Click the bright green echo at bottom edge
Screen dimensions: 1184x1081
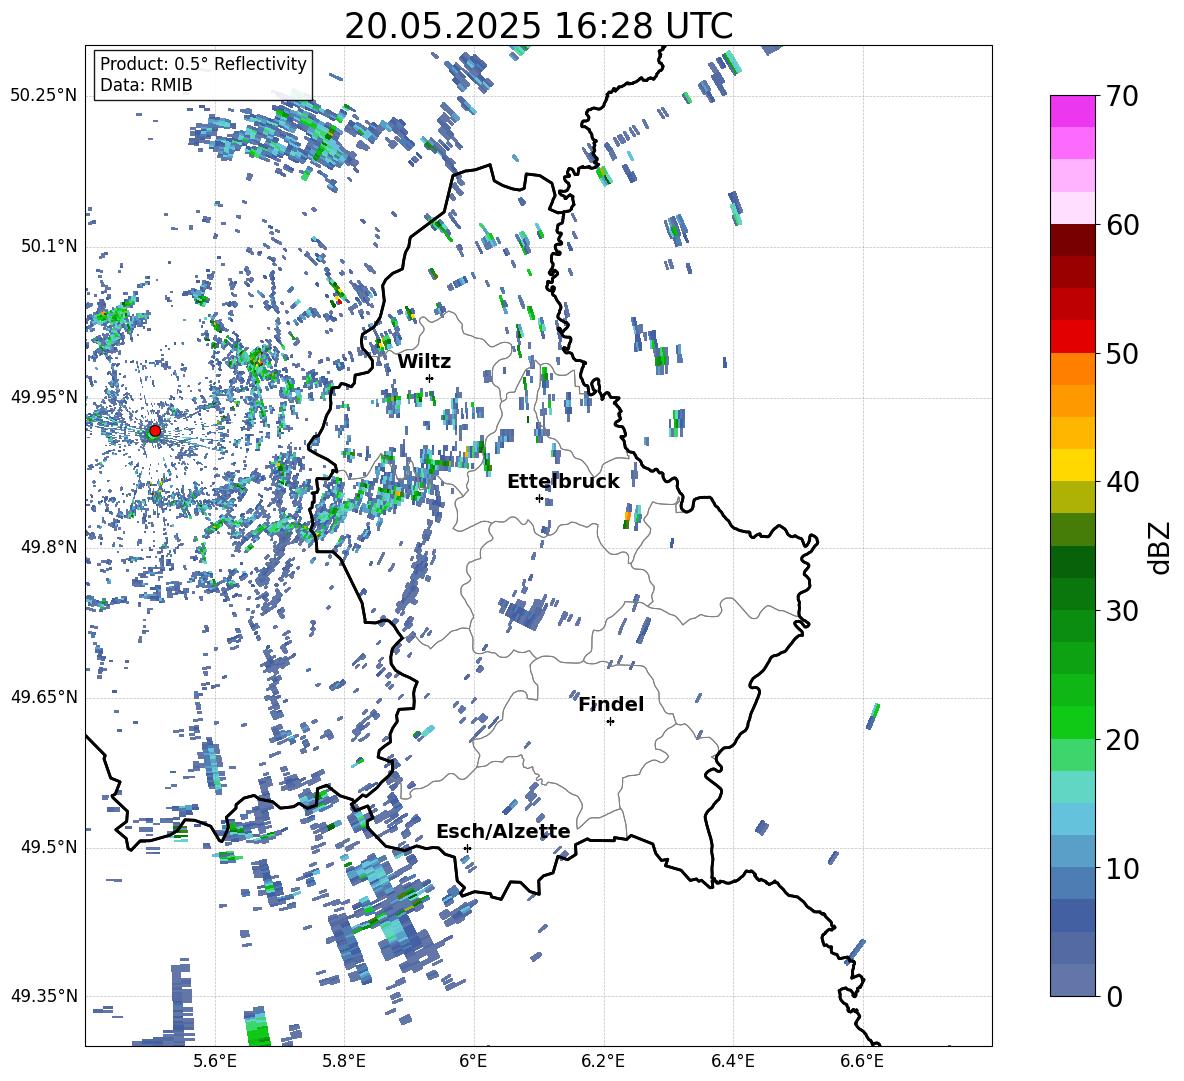(x=258, y=1026)
